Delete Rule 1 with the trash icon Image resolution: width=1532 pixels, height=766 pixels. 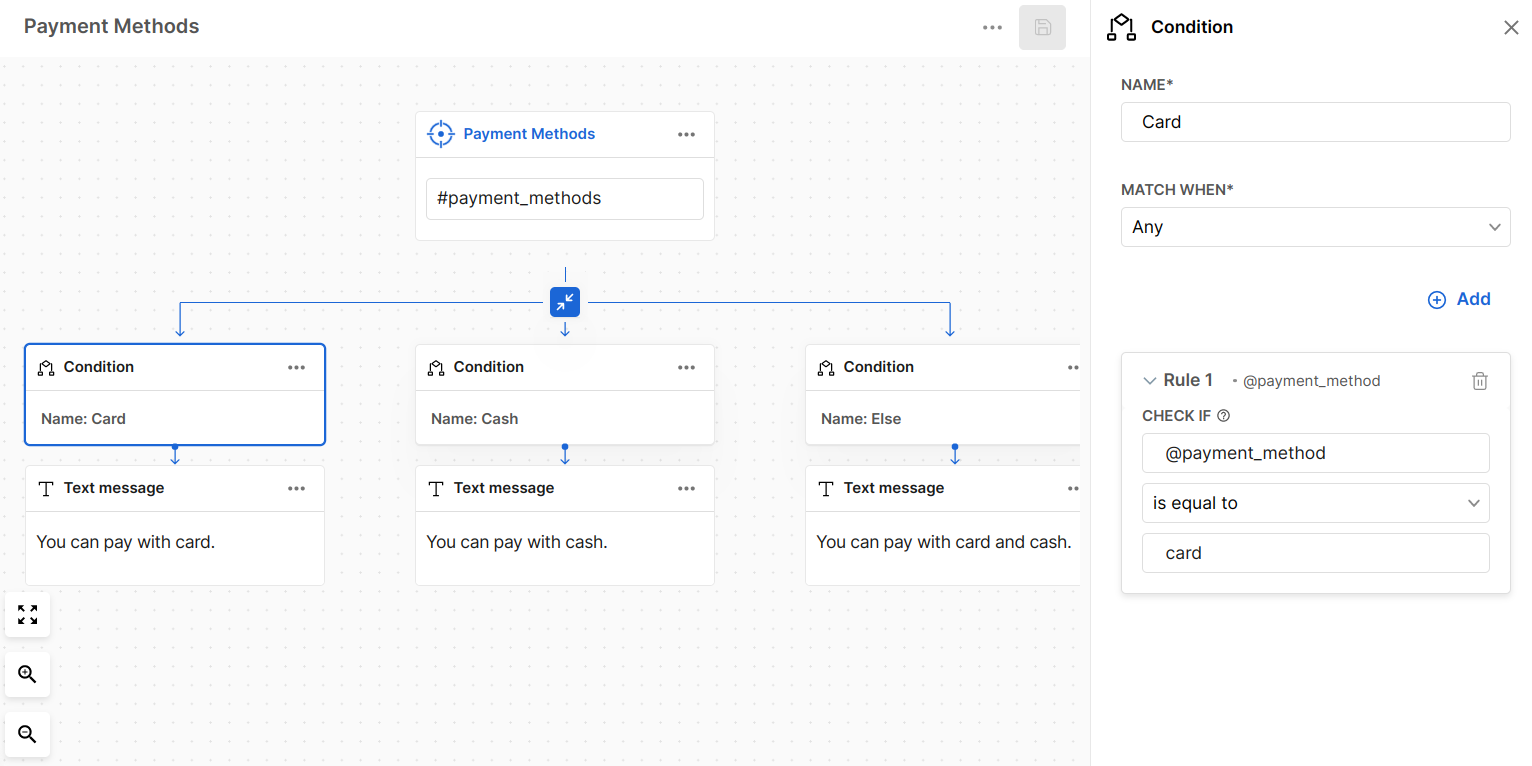point(1480,381)
